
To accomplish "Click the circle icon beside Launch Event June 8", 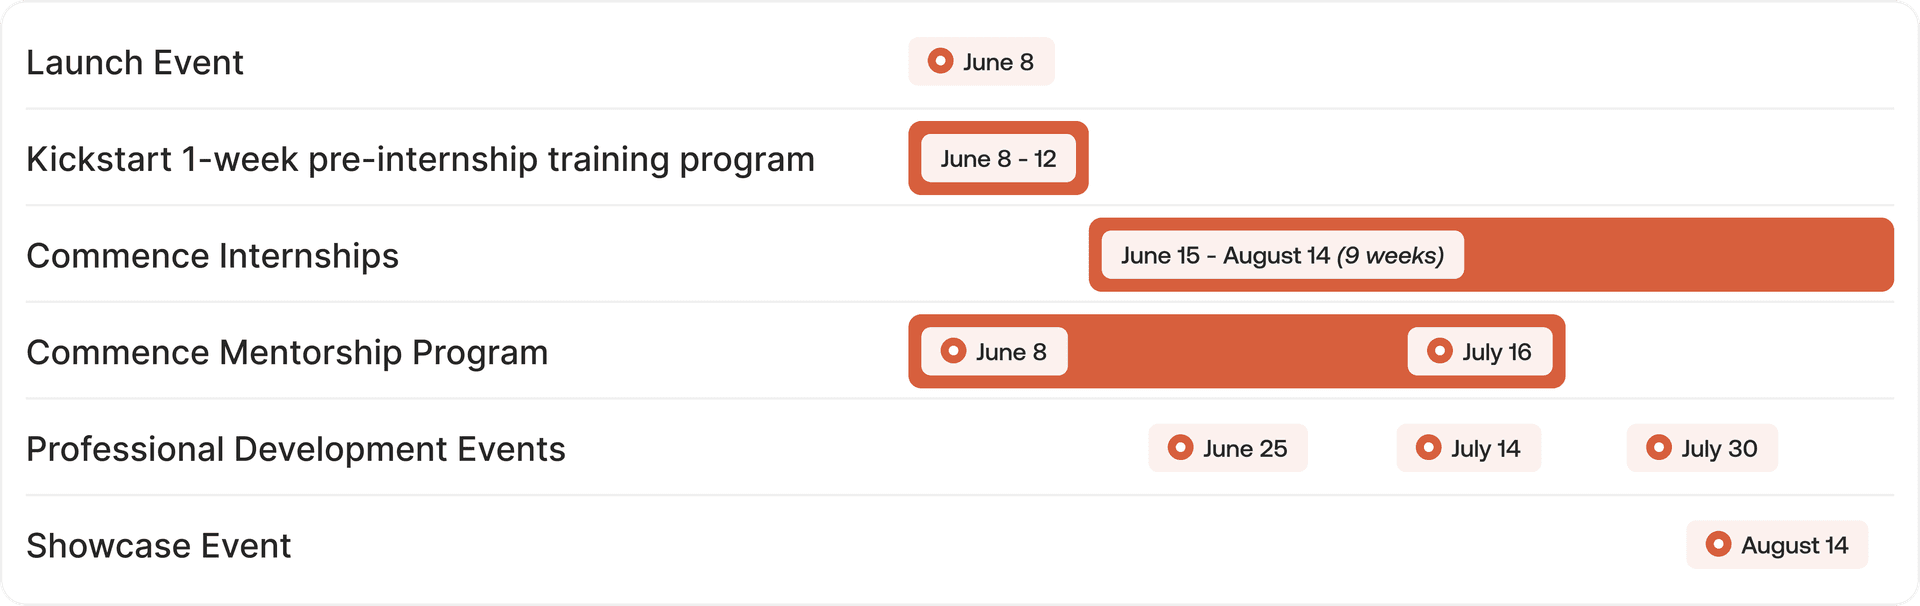I will (x=940, y=61).
